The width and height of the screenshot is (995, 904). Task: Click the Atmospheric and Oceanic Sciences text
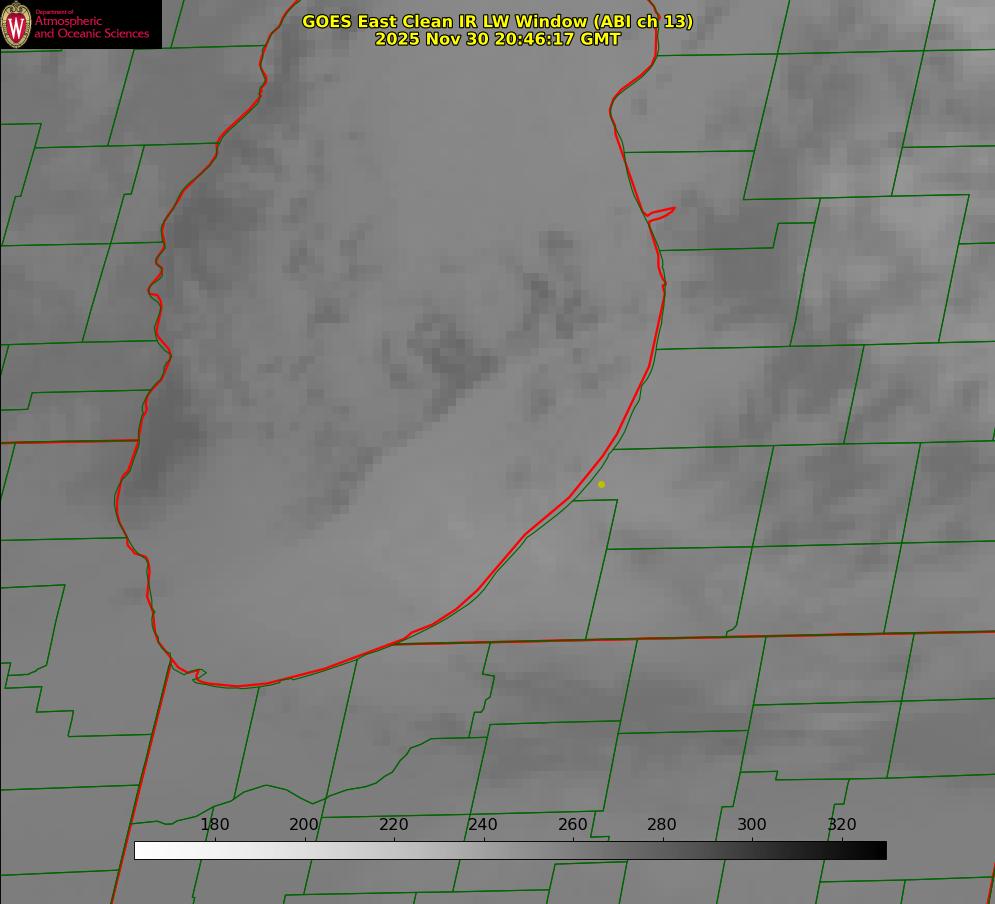click(91, 27)
